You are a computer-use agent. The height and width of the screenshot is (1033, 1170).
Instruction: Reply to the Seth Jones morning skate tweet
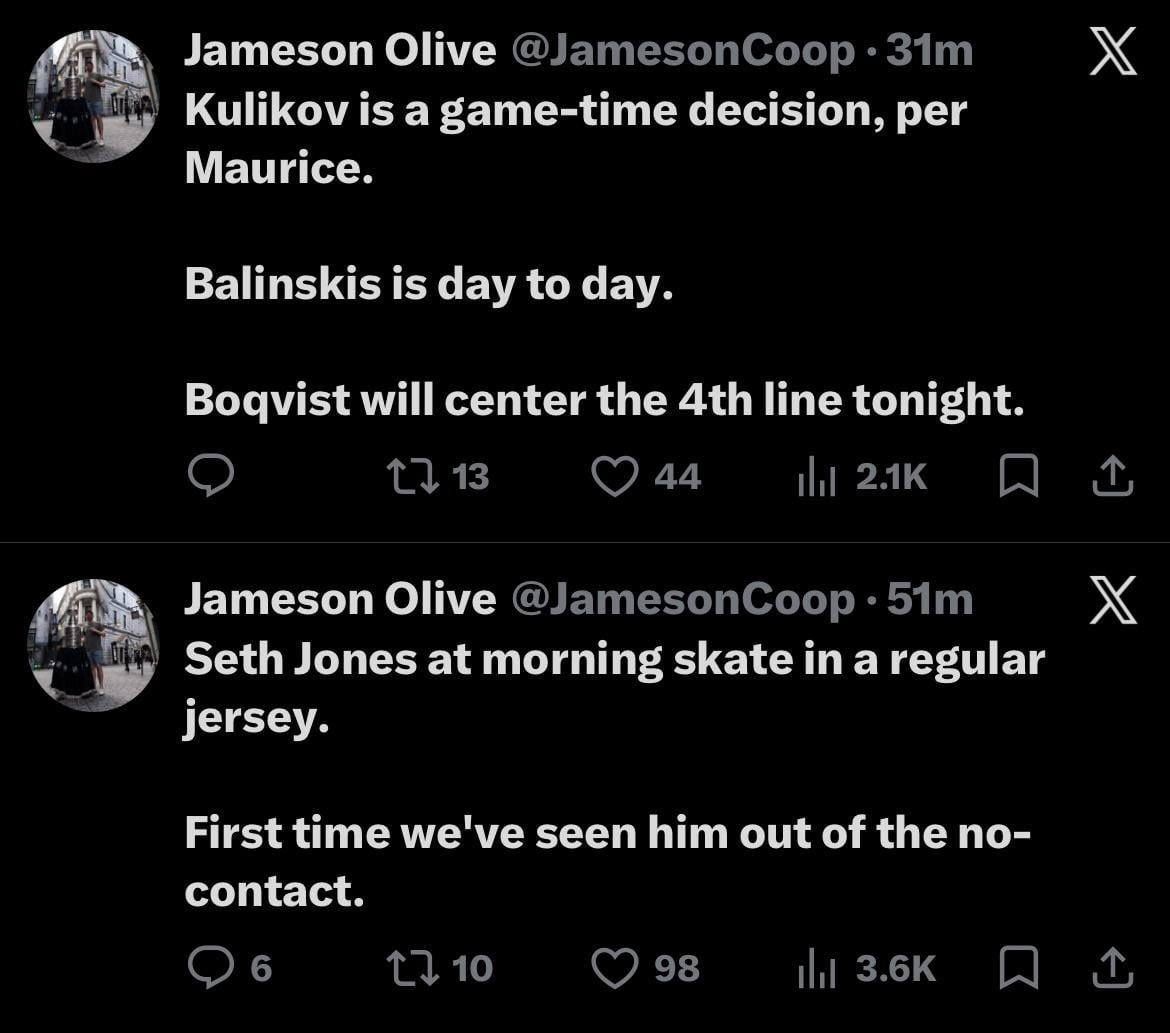pyautogui.click(x=211, y=967)
